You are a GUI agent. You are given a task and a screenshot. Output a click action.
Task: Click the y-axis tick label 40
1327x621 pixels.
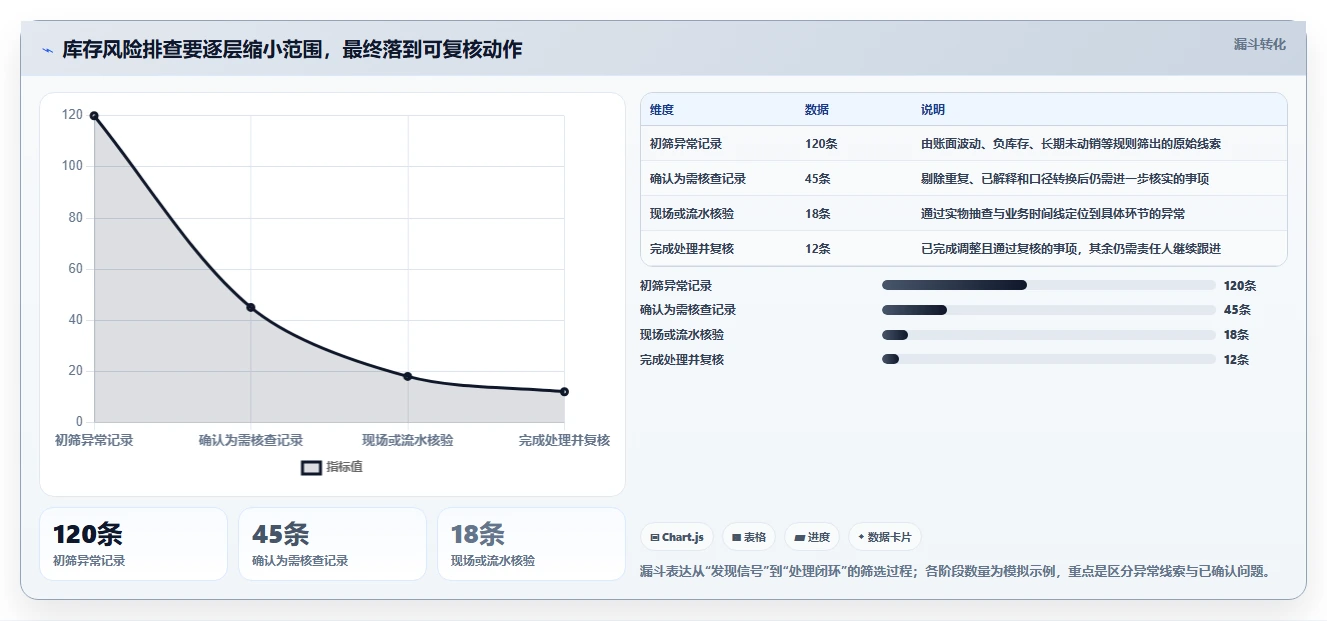coord(76,320)
